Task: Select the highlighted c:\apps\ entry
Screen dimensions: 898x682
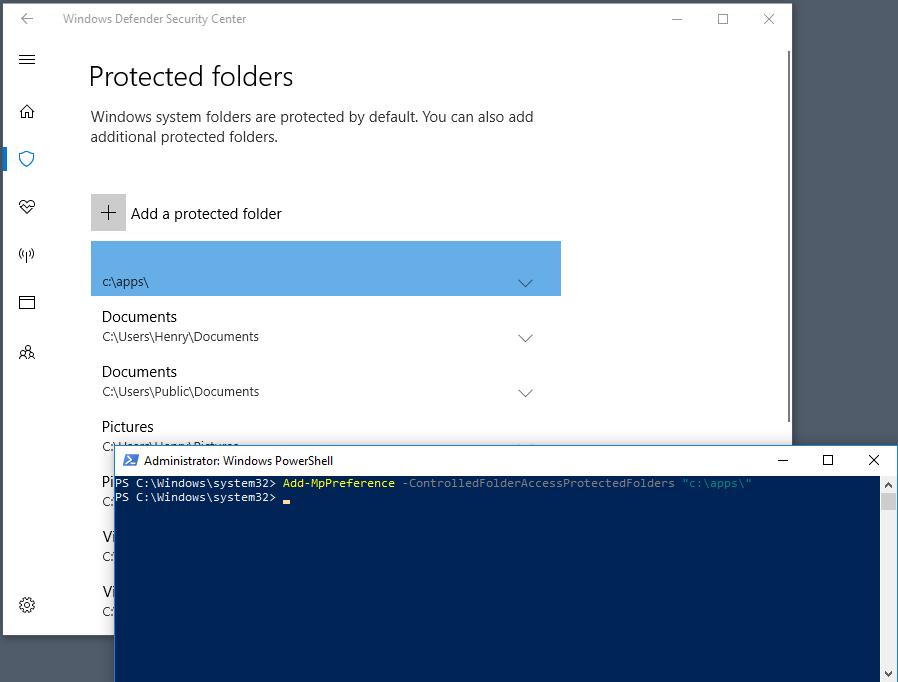Action: tap(300, 268)
